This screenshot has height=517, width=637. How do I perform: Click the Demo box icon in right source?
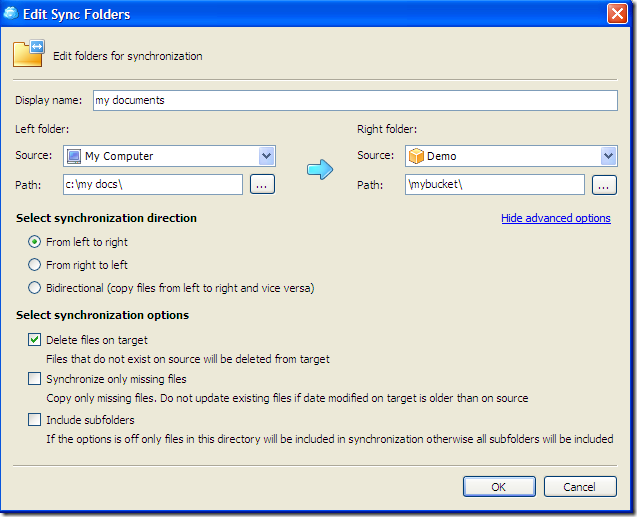[x=416, y=156]
